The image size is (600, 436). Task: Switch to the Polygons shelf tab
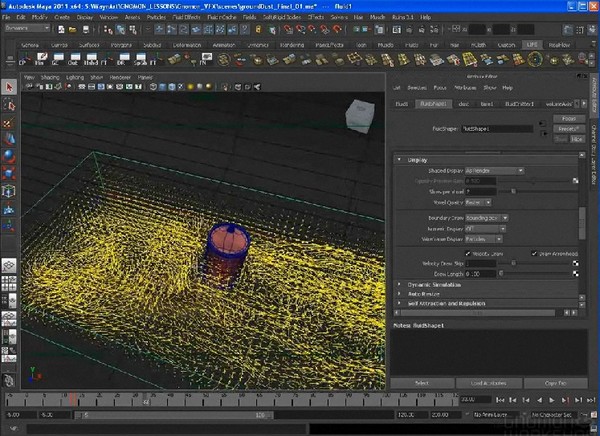pyautogui.click(x=121, y=45)
